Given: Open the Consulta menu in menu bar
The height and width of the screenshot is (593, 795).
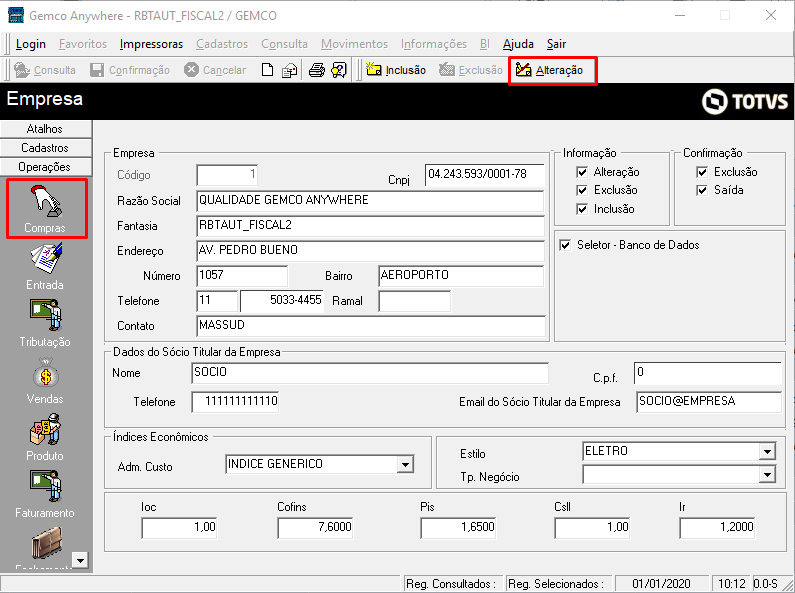Looking at the screenshot, I should click(x=284, y=44).
